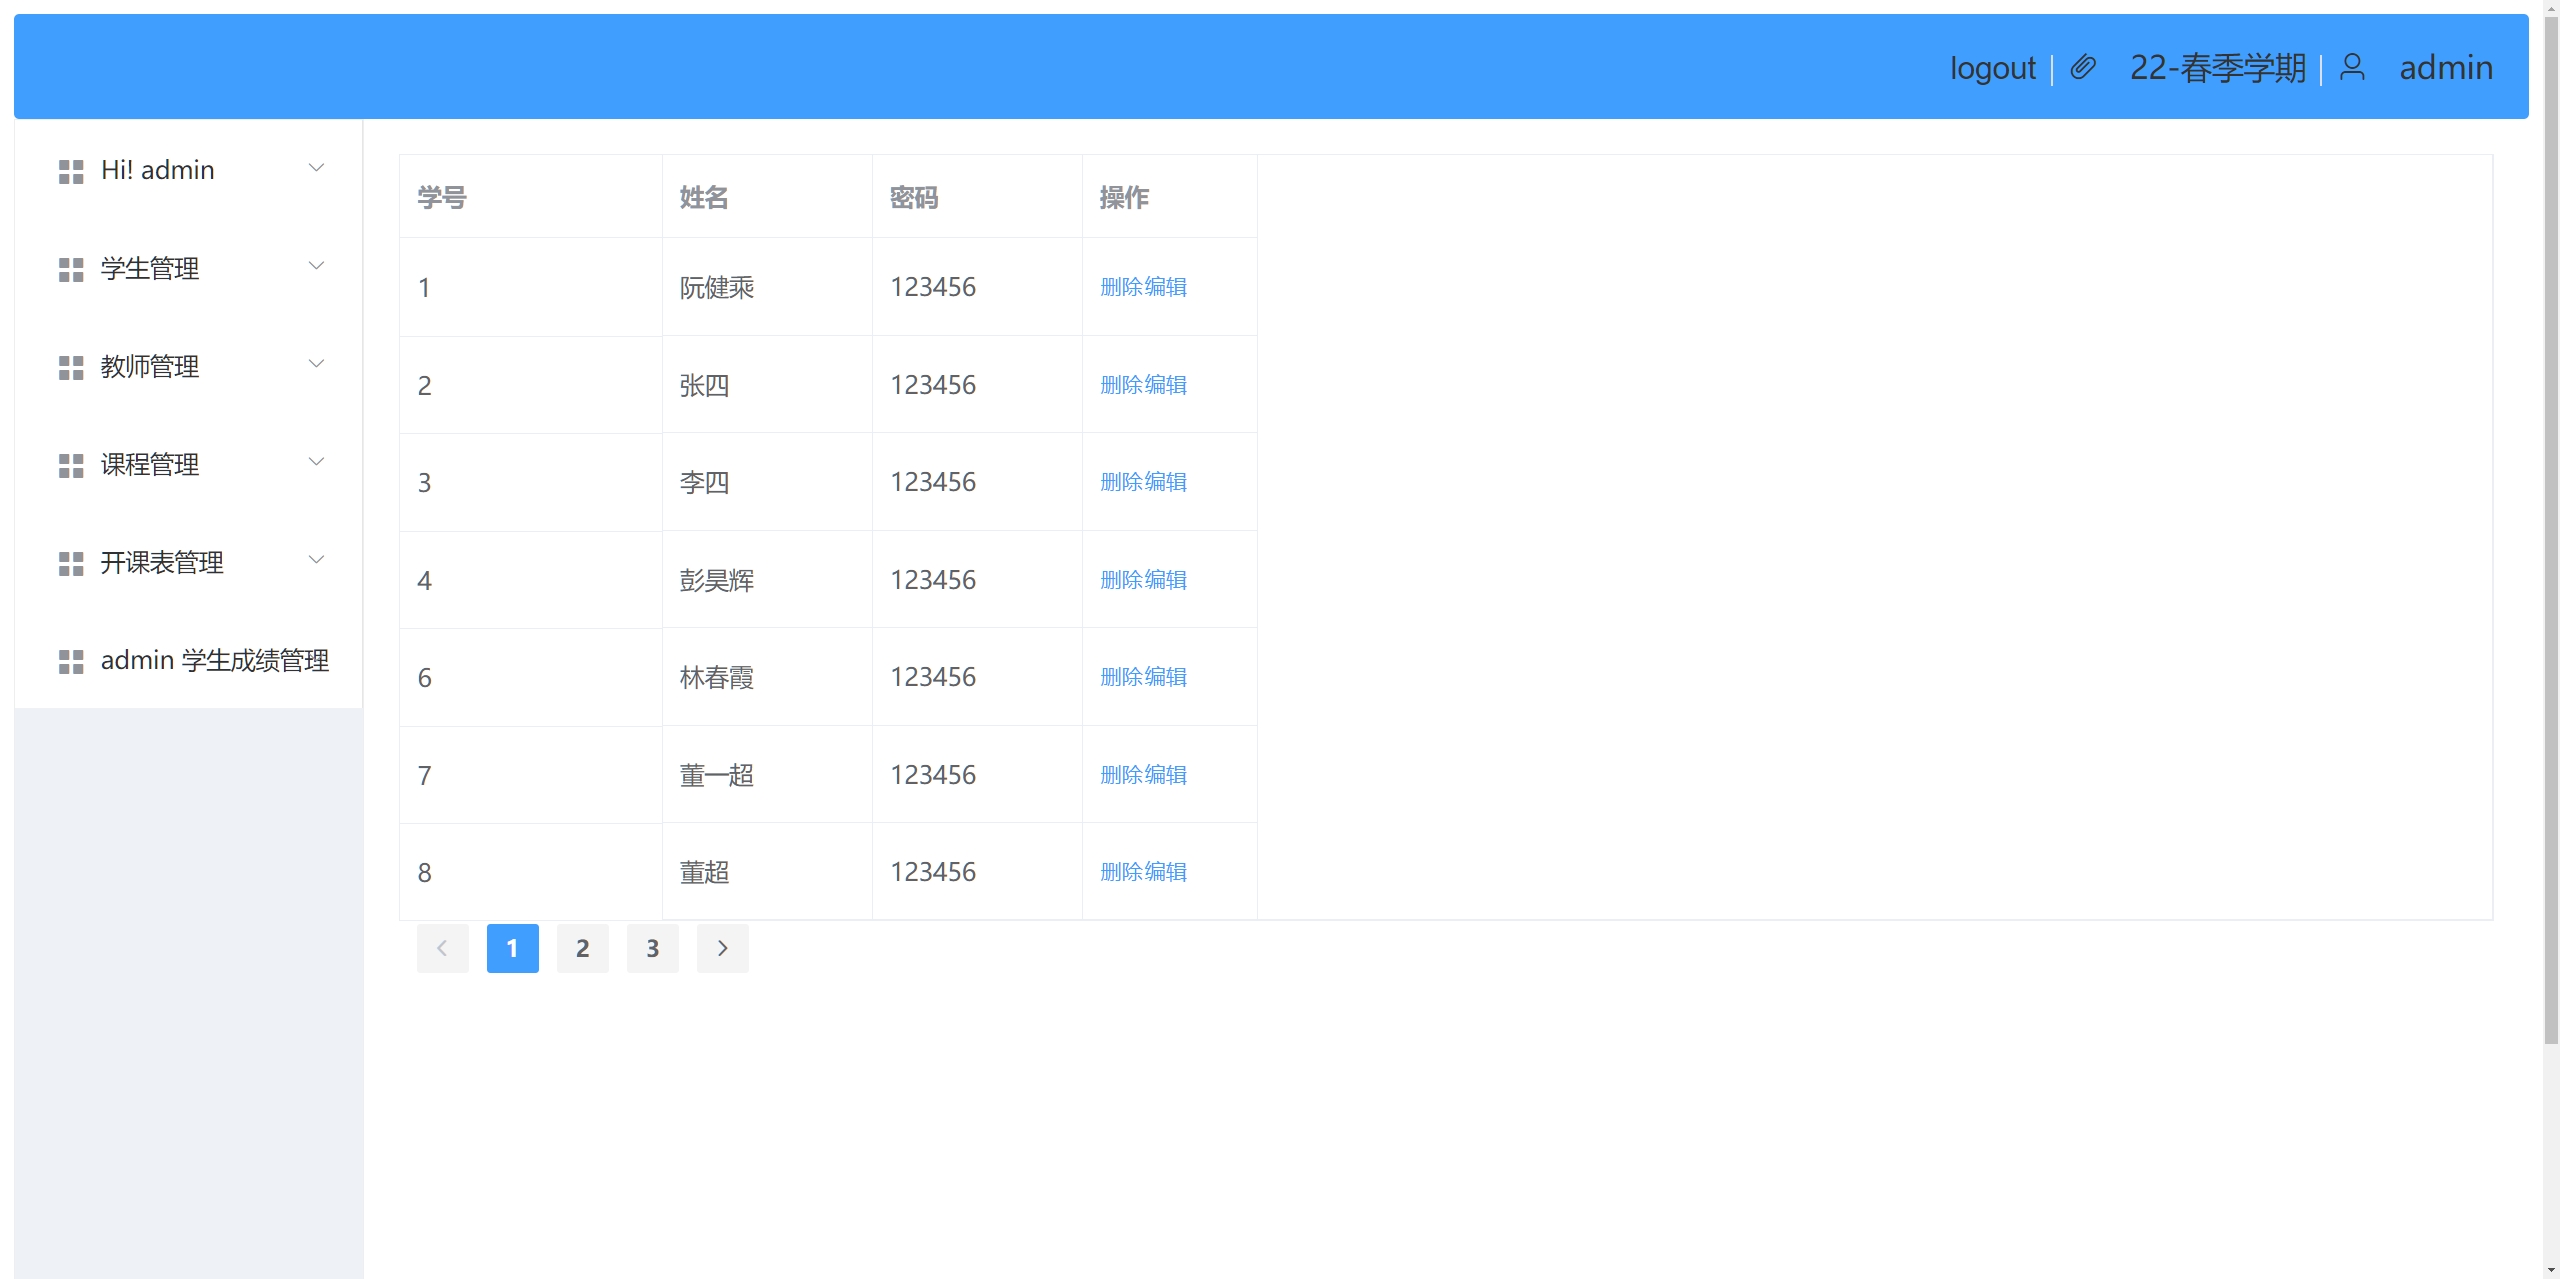The image size is (2560, 1279).
Task: Click 编辑 in the 李四 row
Action: (x=1166, y=482)
